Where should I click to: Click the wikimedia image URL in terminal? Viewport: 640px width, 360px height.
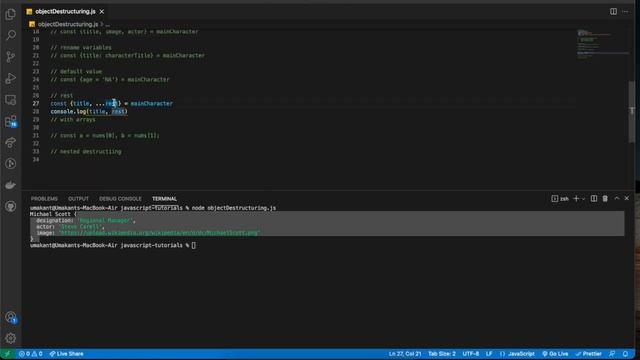click(x=160, y=233)
